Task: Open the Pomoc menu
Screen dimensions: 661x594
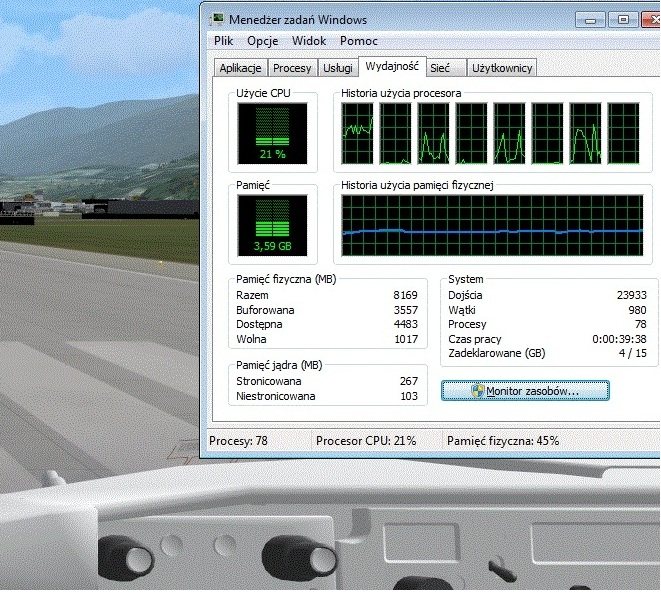Action: click(359, 41)
